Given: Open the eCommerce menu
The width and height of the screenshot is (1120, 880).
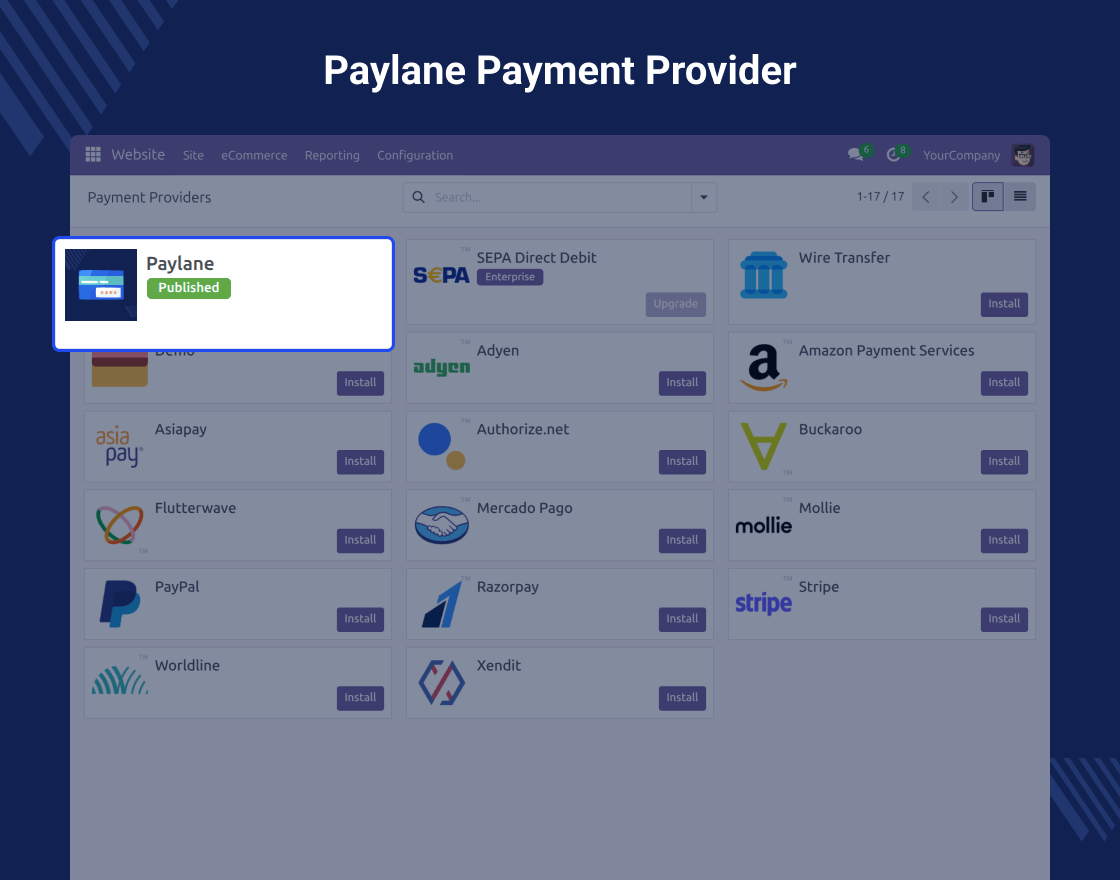Looking at the screenshot, I should click(254, 155).
